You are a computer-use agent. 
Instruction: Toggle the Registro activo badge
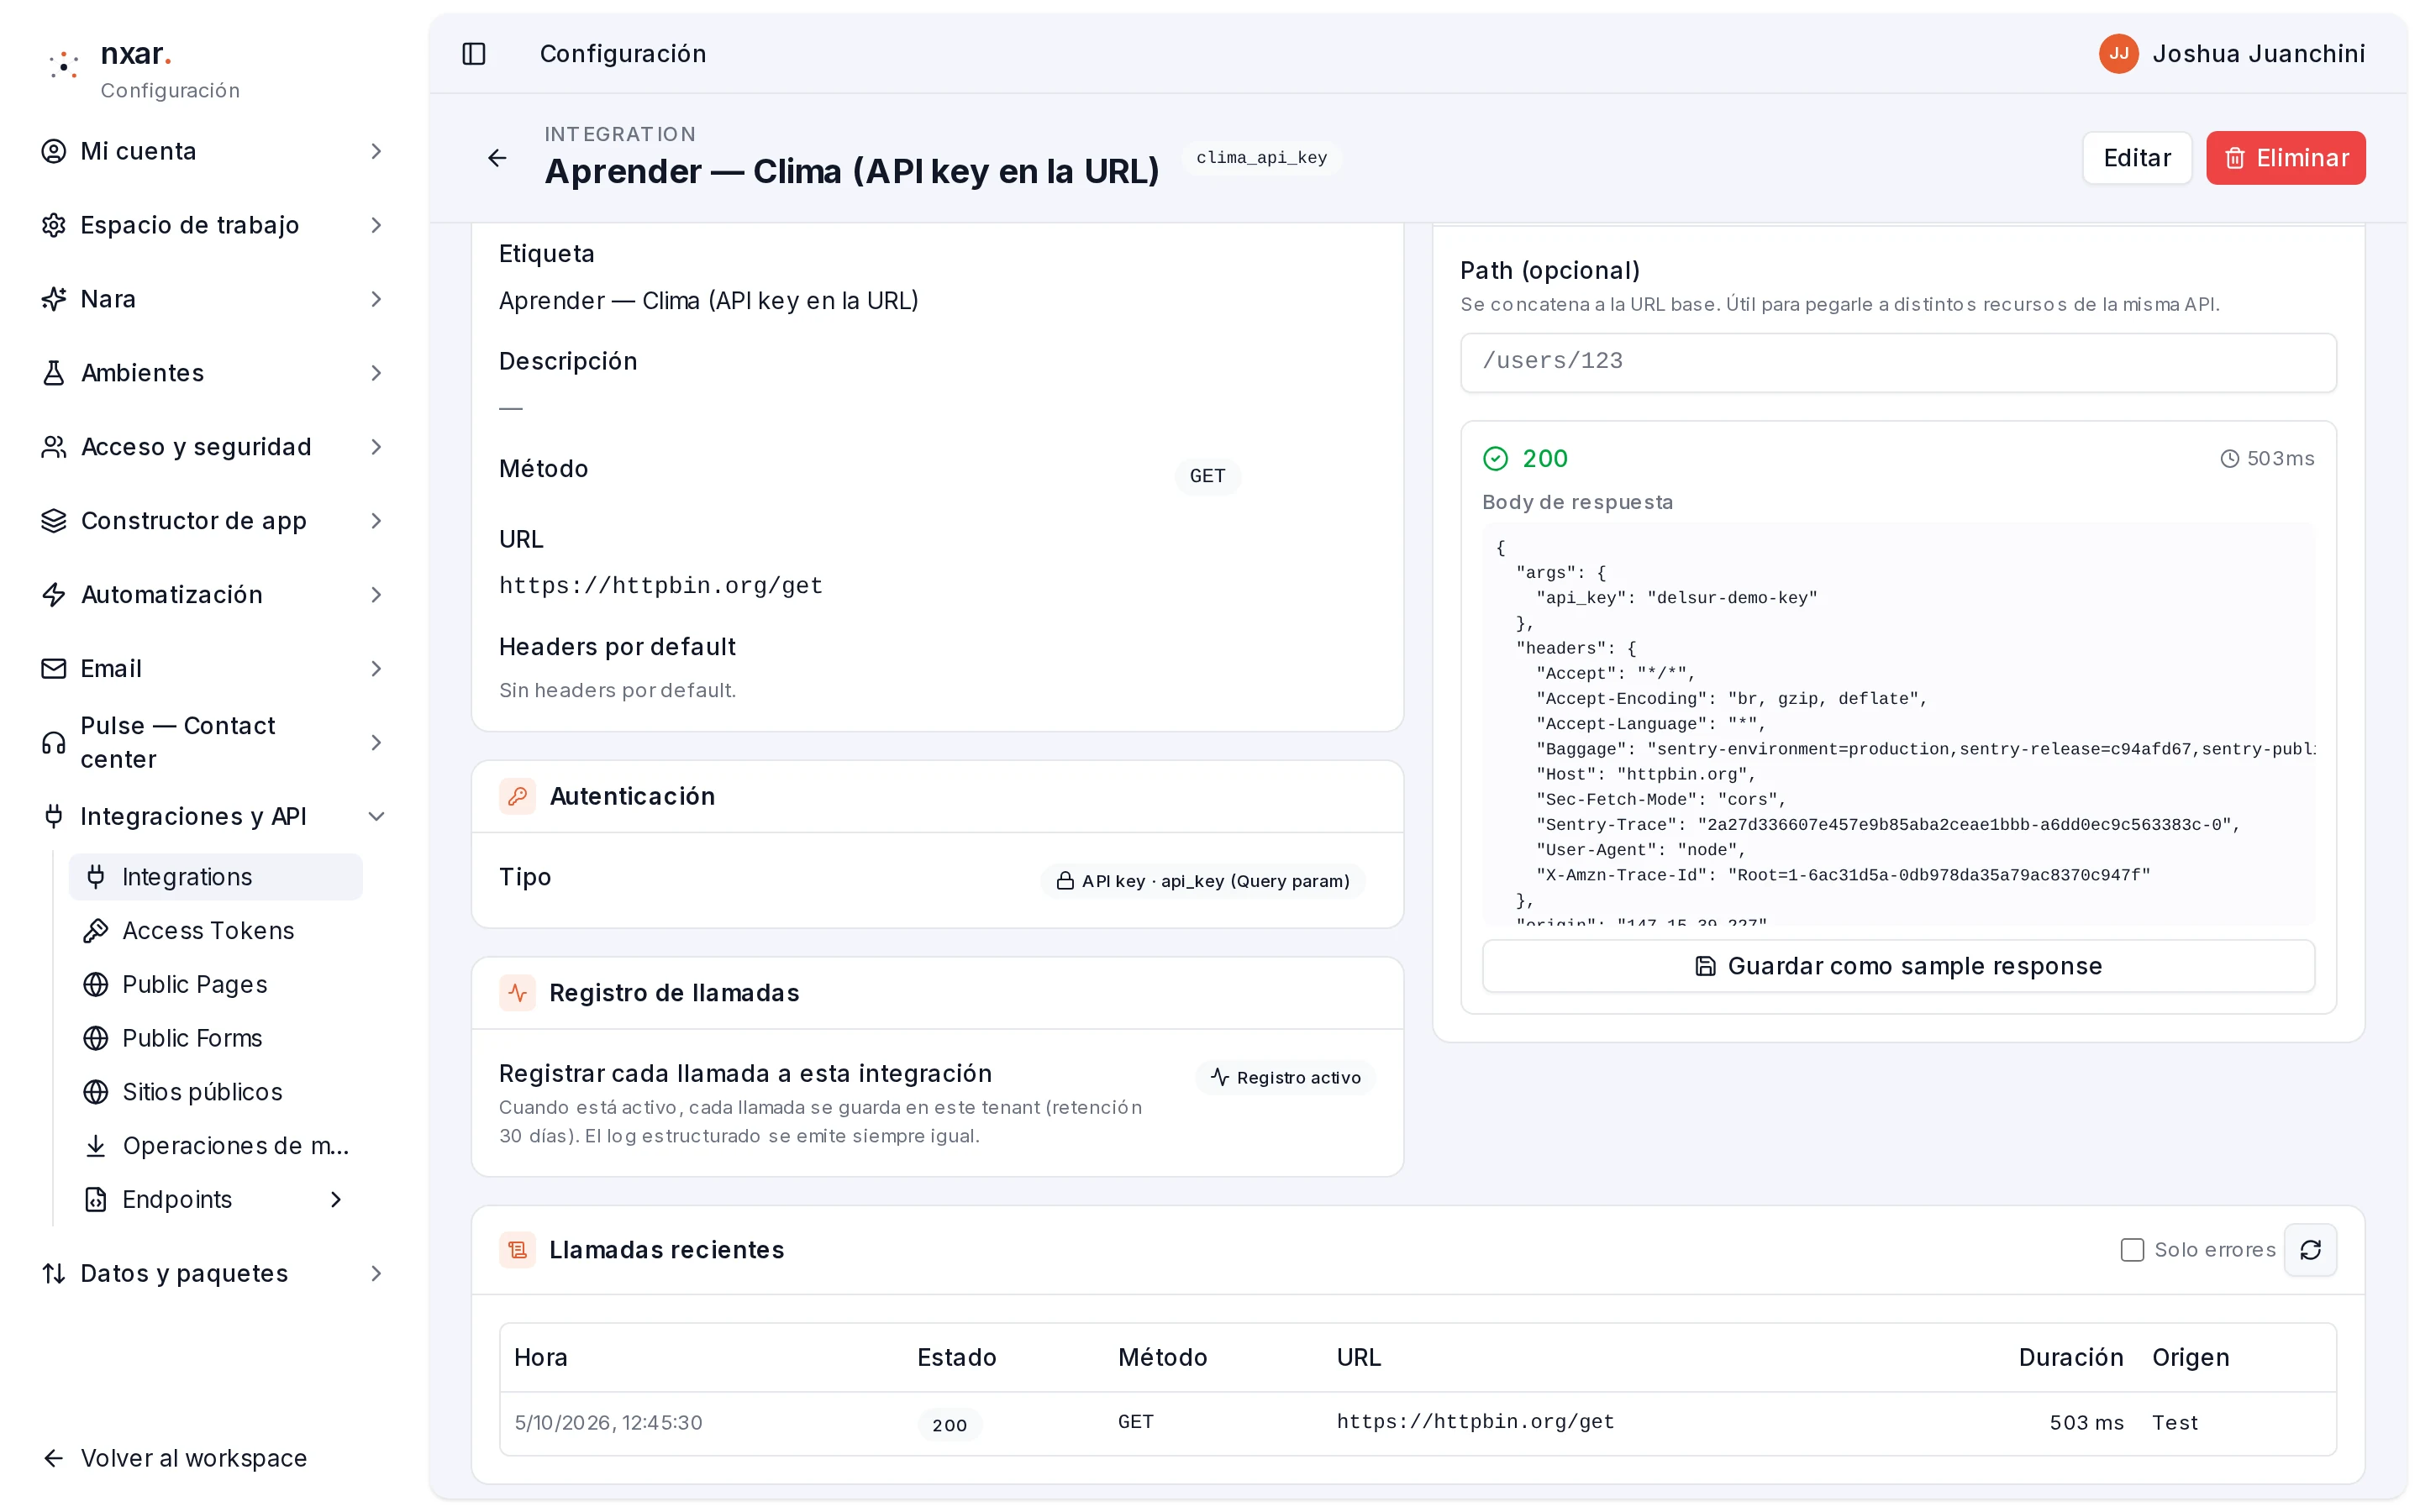coord(1285,1078)
